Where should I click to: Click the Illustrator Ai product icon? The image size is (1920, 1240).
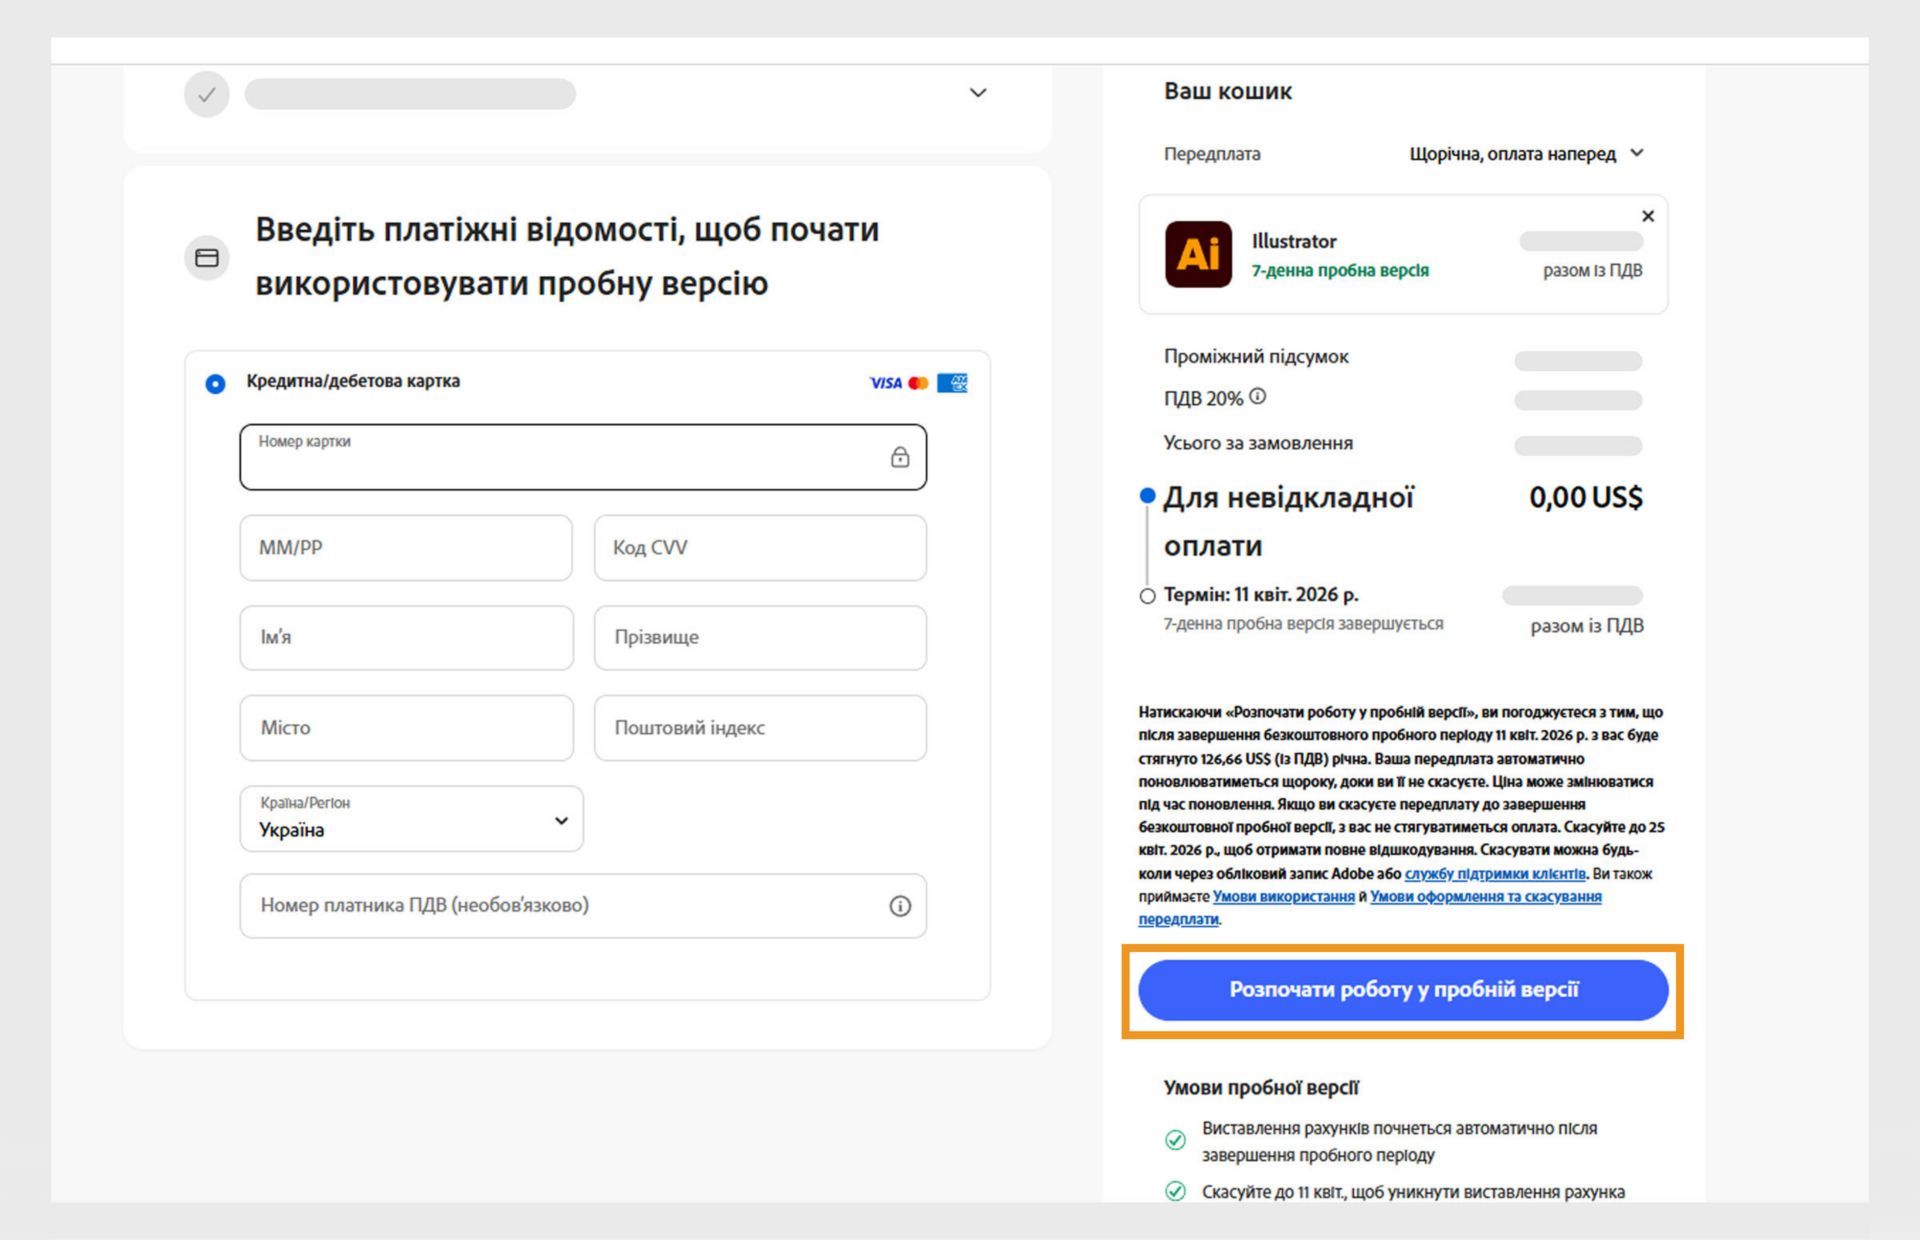click(1198, 254)
